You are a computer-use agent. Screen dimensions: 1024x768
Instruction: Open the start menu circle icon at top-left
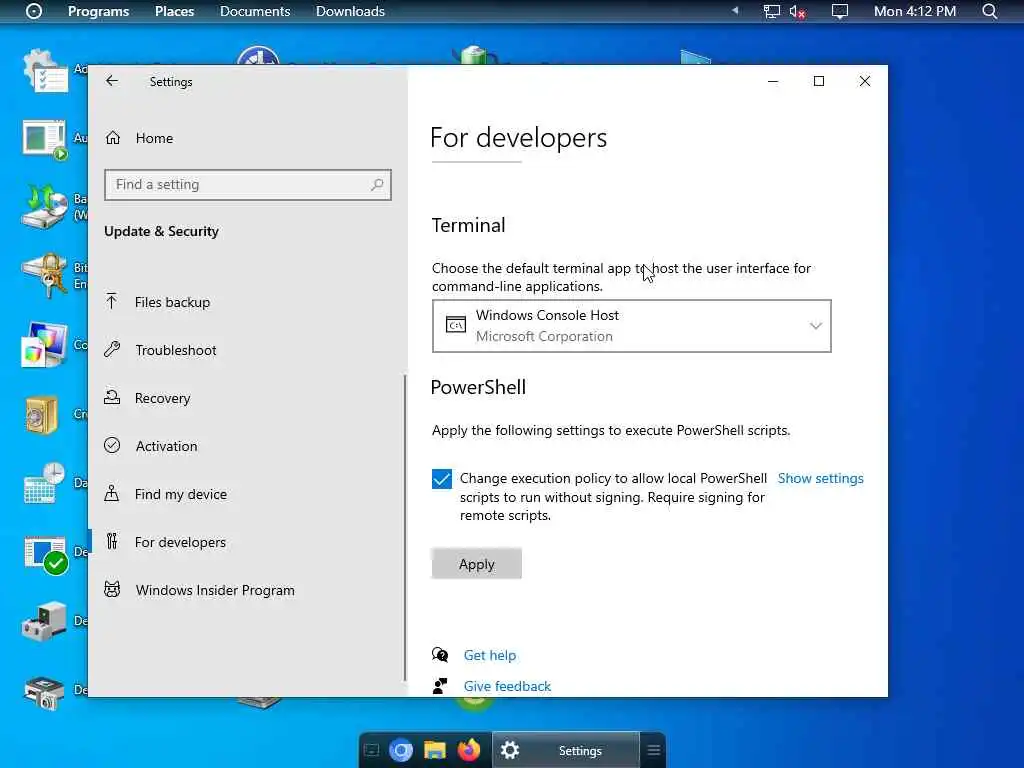[x=34, y=11]
